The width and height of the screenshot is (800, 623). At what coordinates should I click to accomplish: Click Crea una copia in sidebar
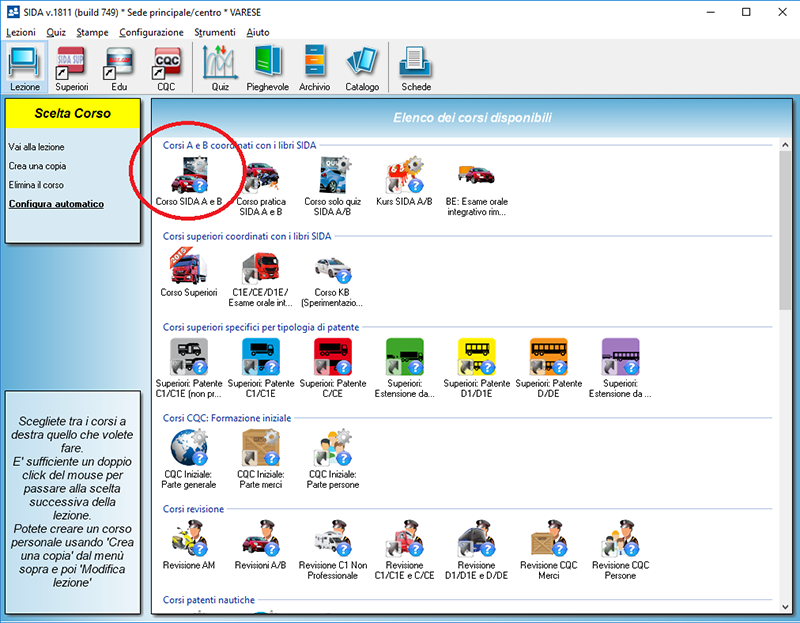pyautogui.click(x=37, y=166)
